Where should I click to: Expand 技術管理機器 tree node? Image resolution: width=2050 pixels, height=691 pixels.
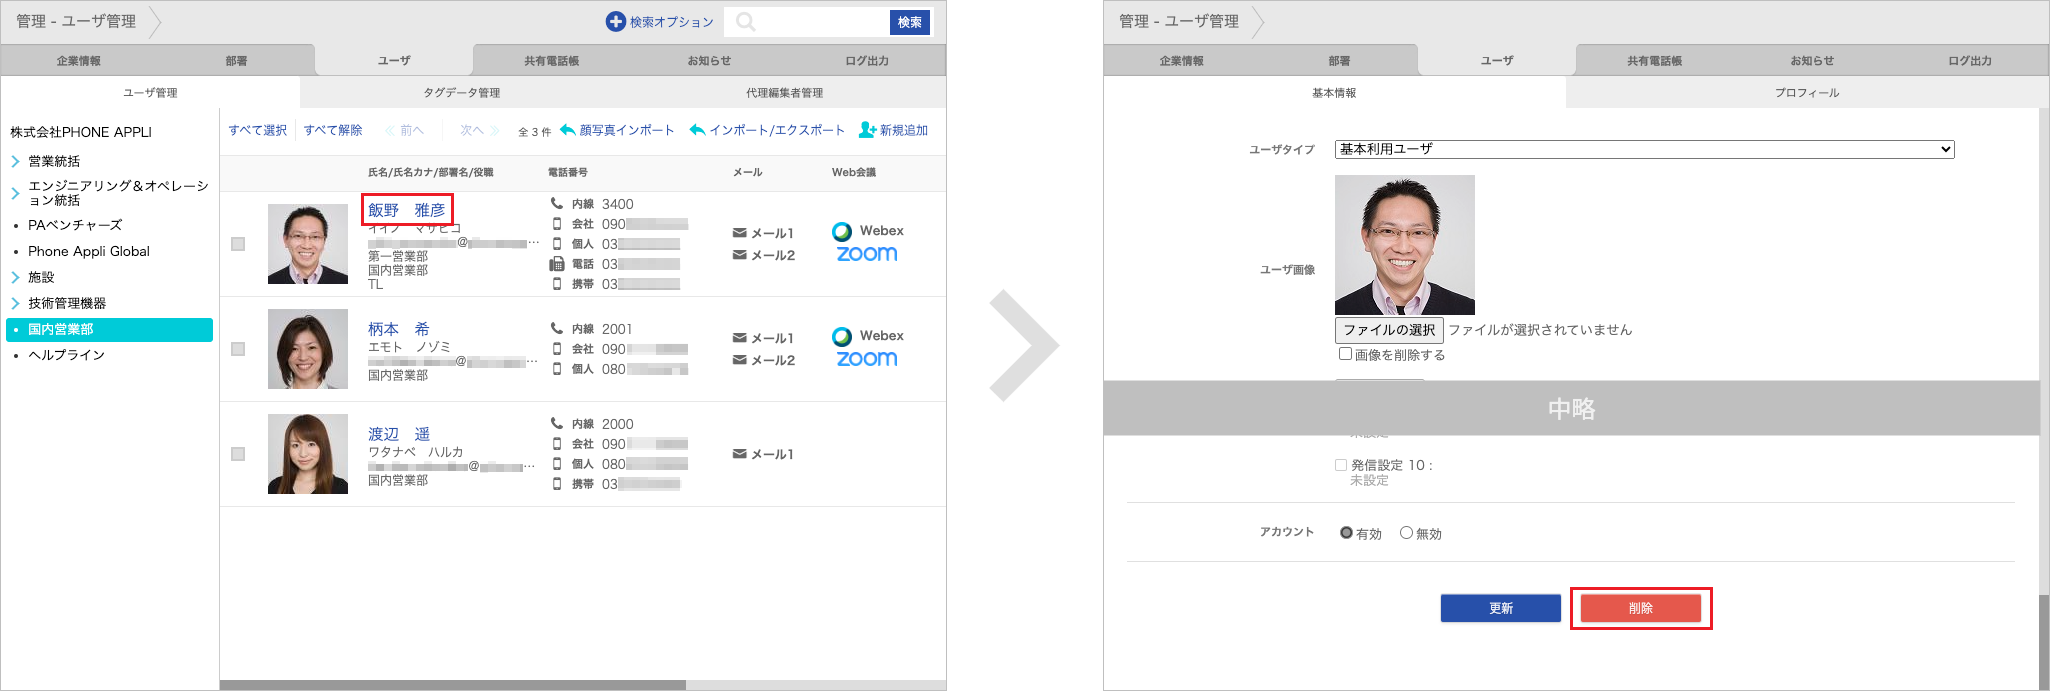(15, 303)
